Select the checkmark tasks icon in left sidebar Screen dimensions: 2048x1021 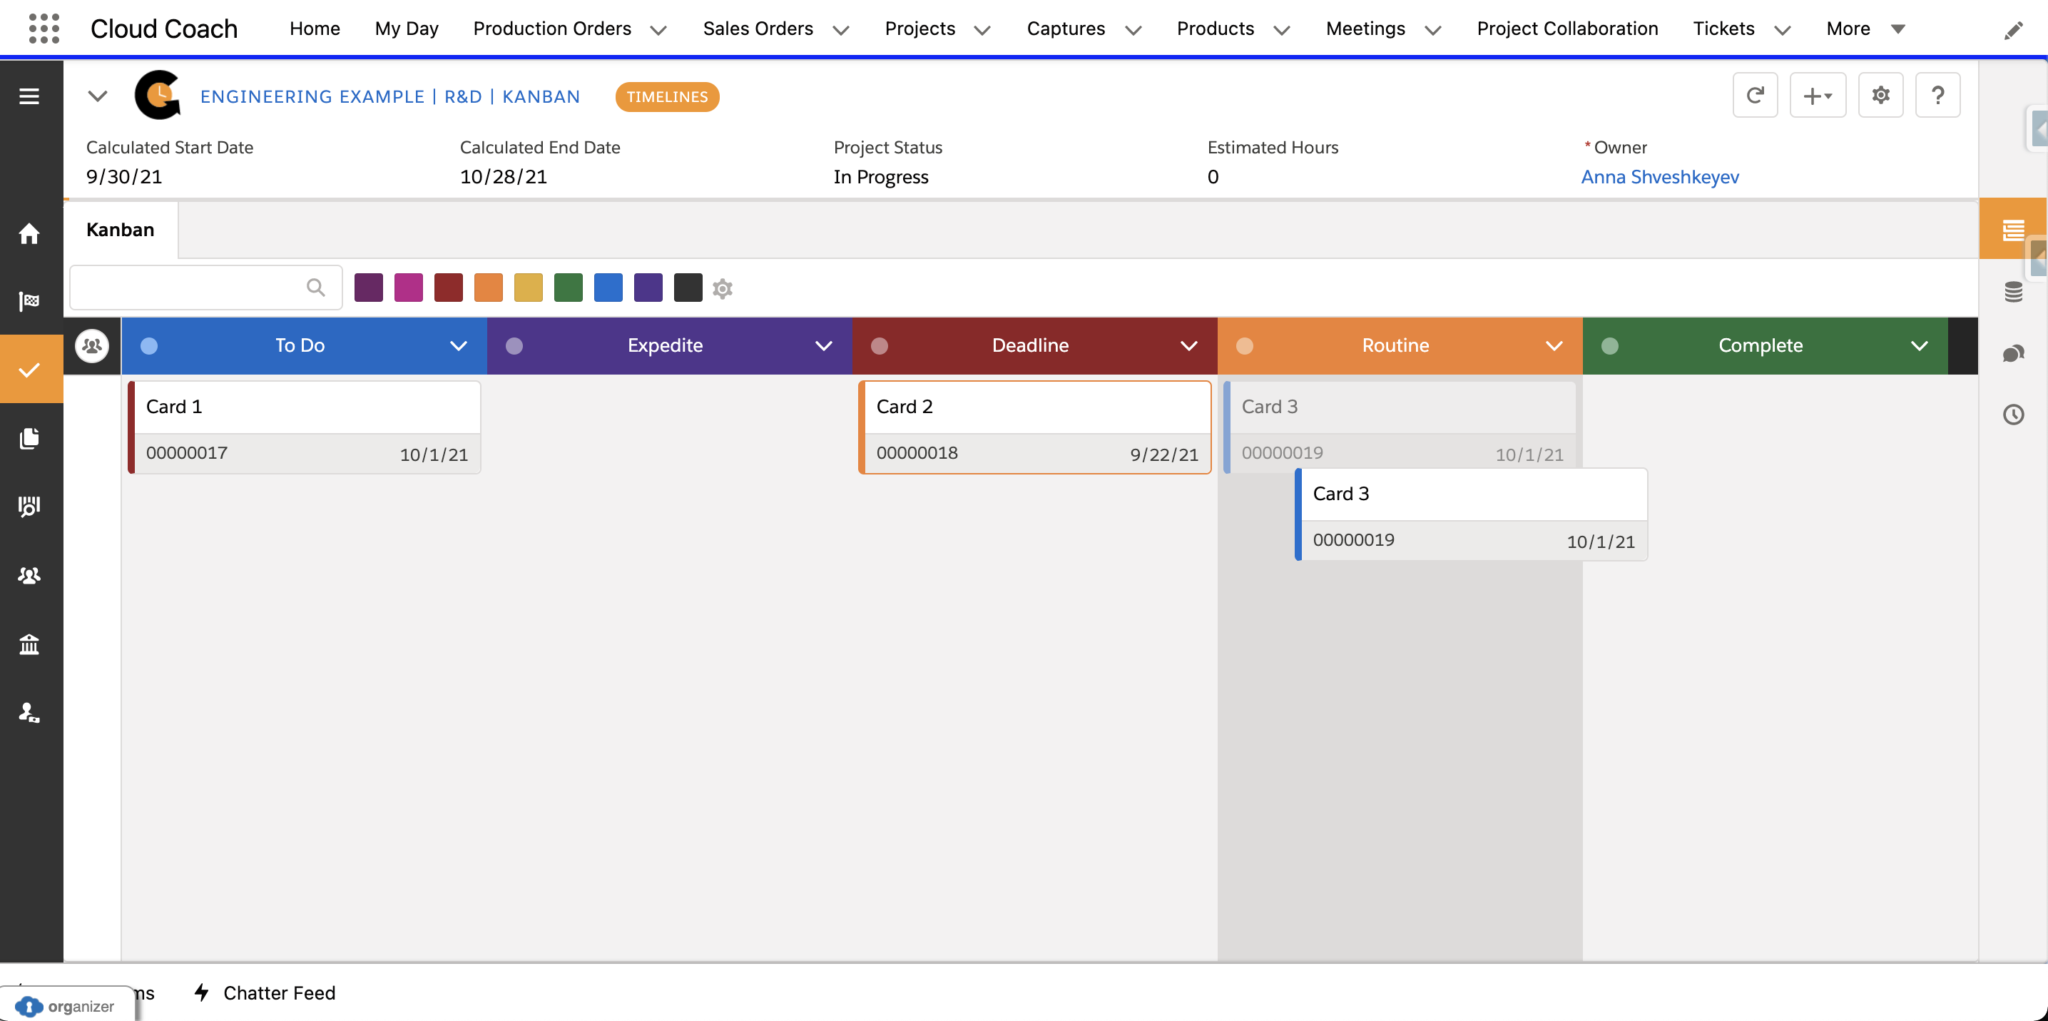point(29,369)
